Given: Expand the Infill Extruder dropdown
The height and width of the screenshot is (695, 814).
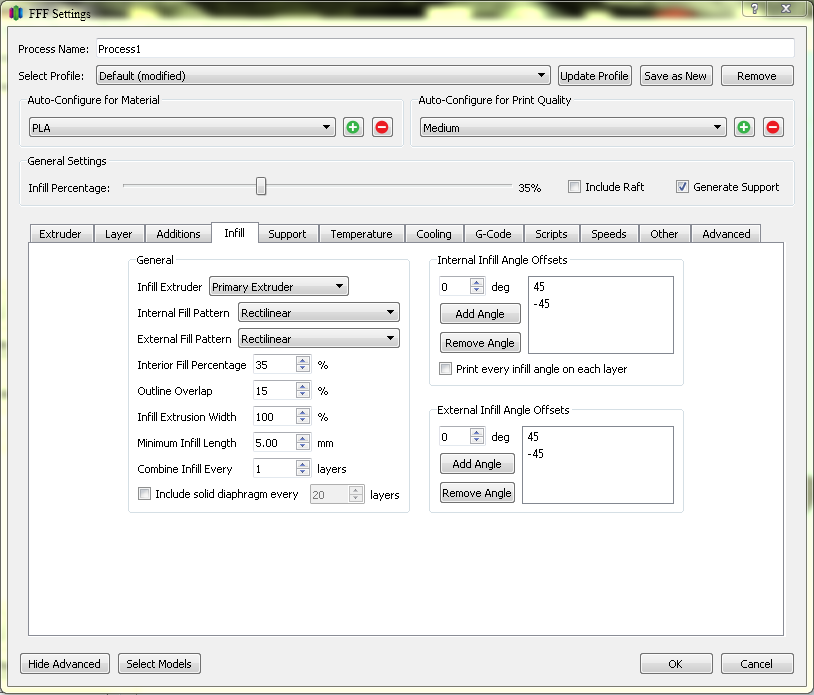Looking at the screenshot, I should 278,287.
